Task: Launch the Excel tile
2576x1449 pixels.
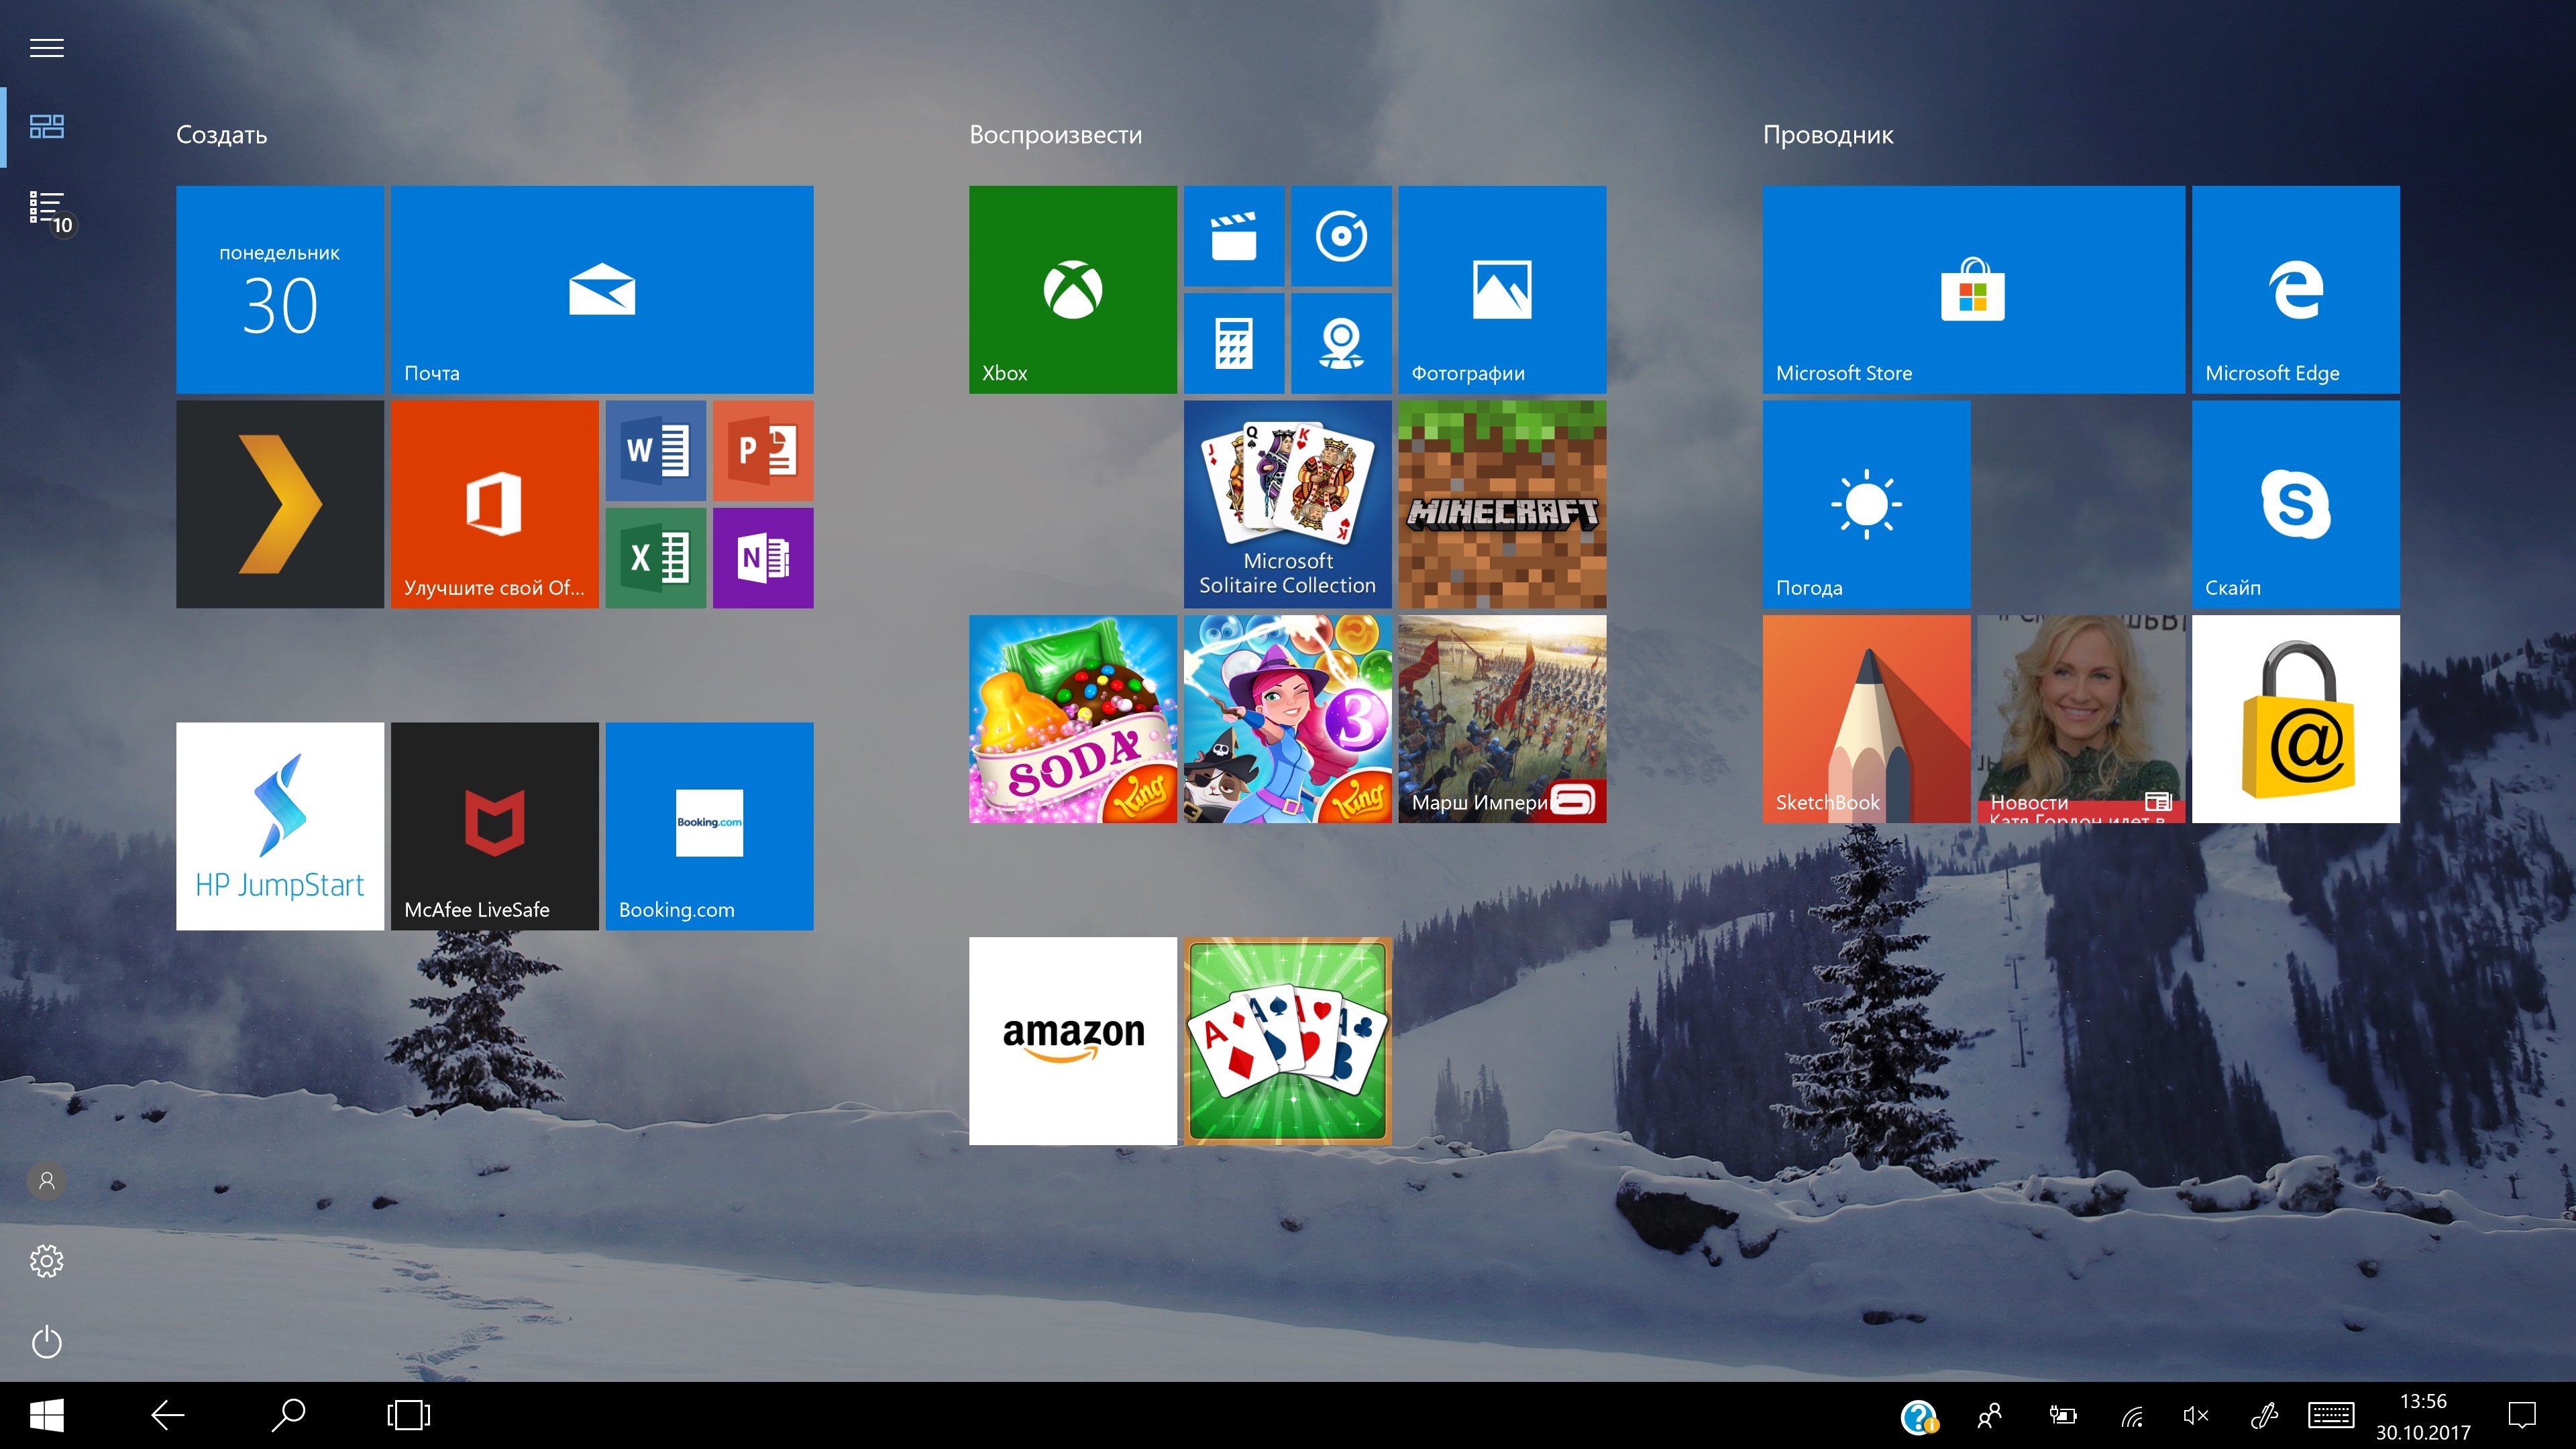Action: (656, 558)
